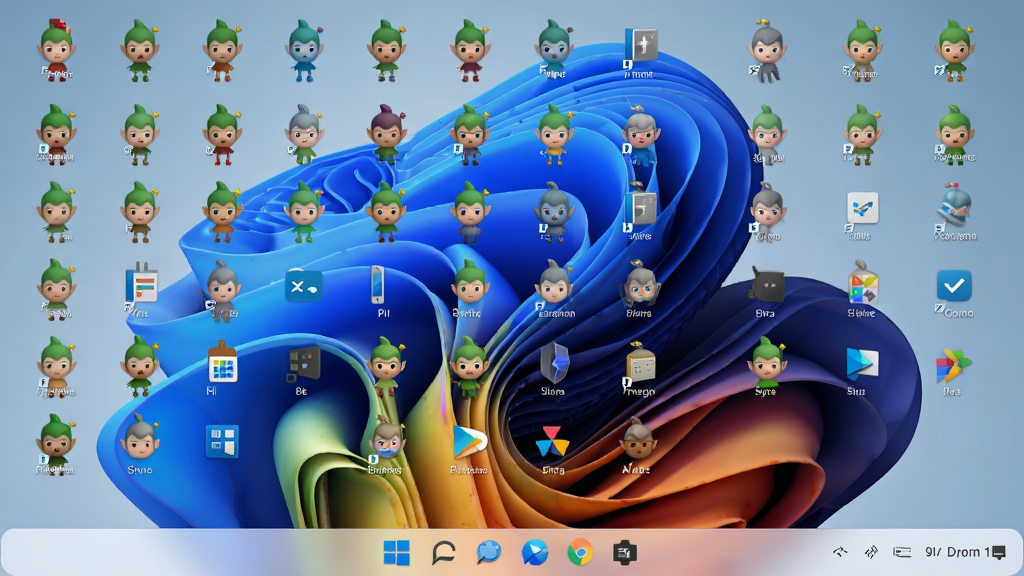Open the dark camera app in taskbar

[625, 552]
